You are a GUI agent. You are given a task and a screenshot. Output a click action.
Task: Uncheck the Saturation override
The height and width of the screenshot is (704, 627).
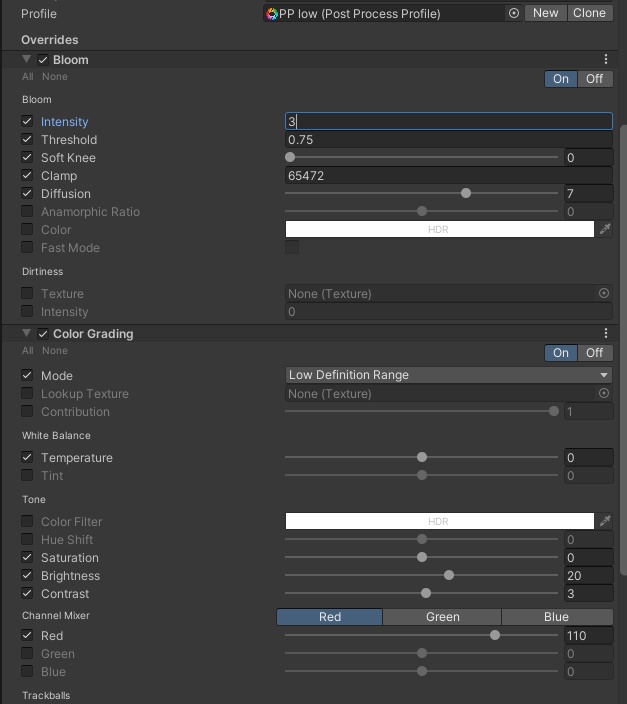coord(27,557)
